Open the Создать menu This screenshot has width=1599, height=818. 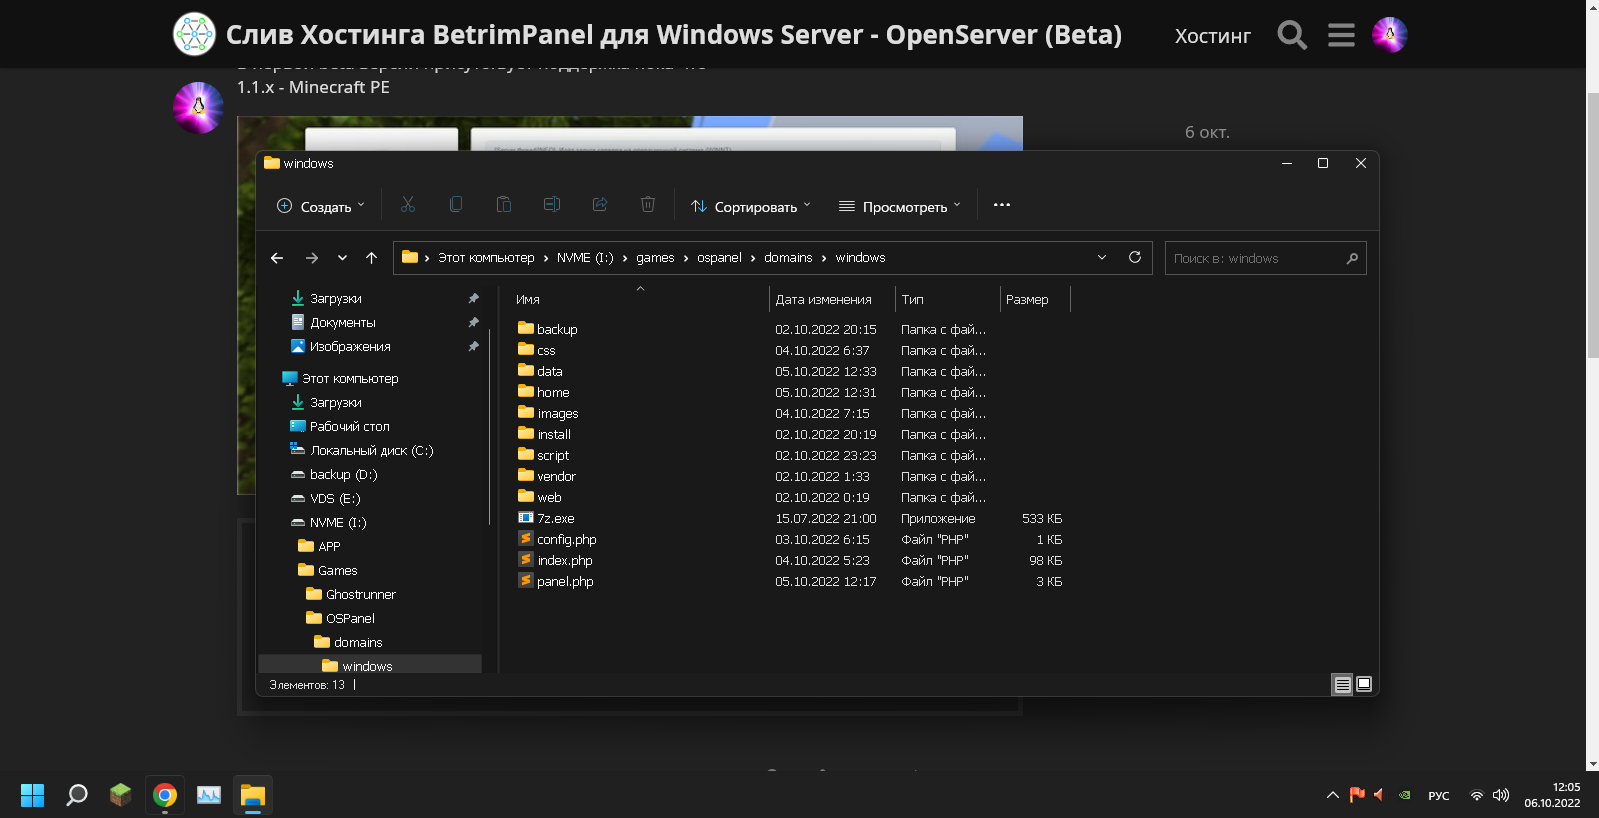(321, 206)
